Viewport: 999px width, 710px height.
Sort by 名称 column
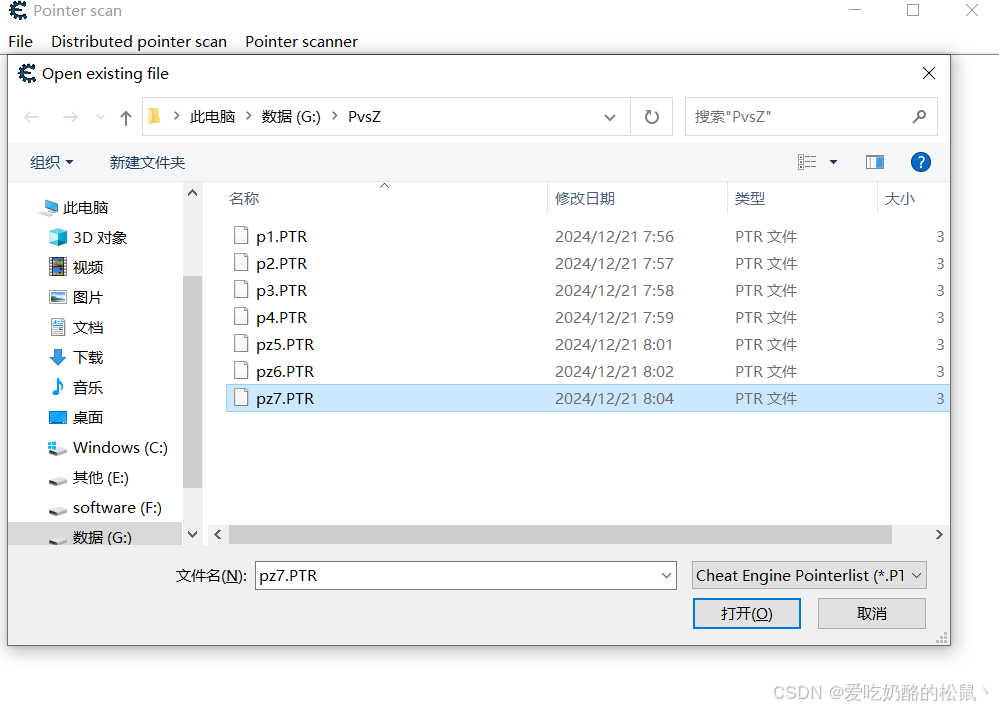(x=244, y=198)
